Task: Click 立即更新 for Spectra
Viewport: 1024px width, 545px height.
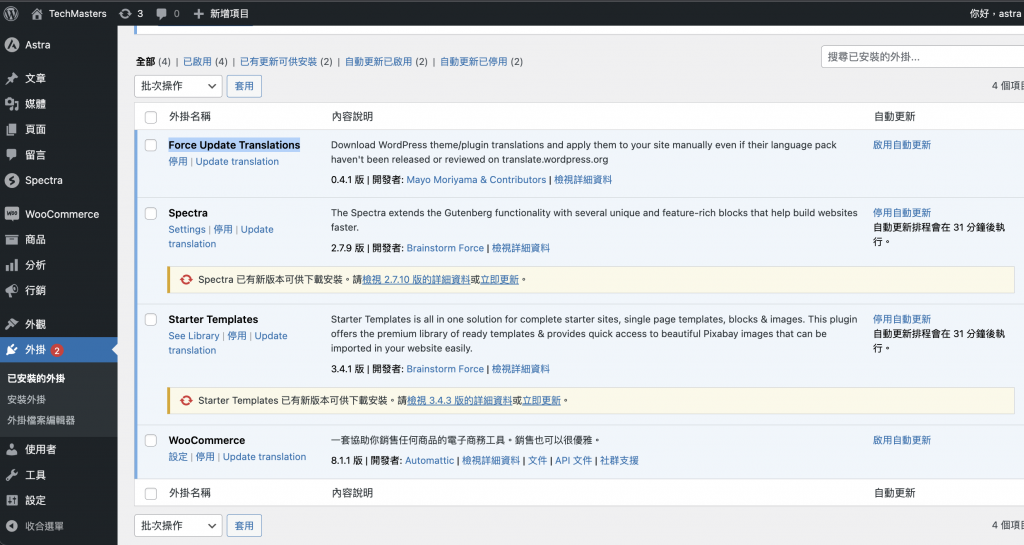Action: (499, 279)
